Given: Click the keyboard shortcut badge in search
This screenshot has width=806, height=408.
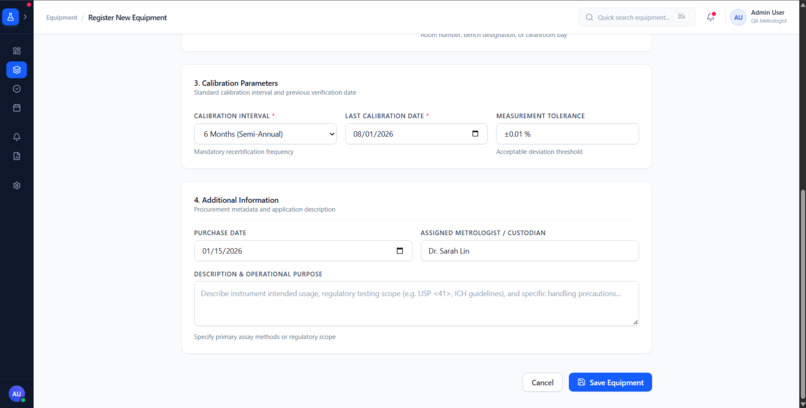Looking at the screenshot, I should point(682,17).
